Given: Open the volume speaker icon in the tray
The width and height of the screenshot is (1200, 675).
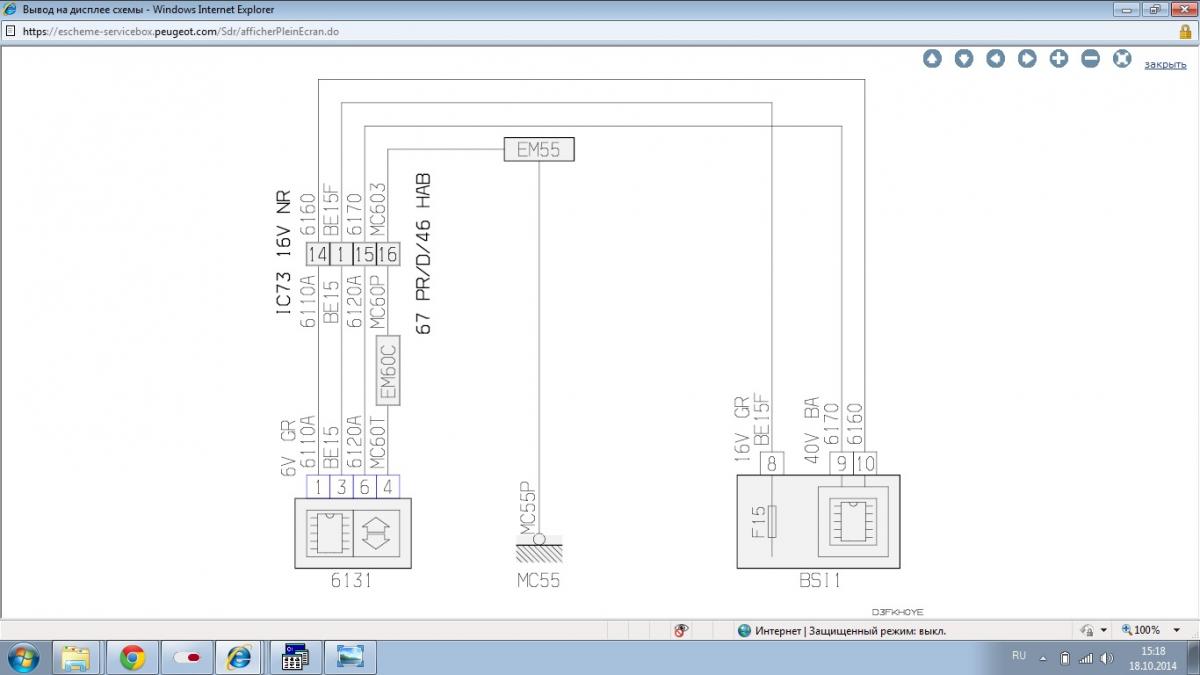Looking at the screenshot, I should pos(1106,658).
